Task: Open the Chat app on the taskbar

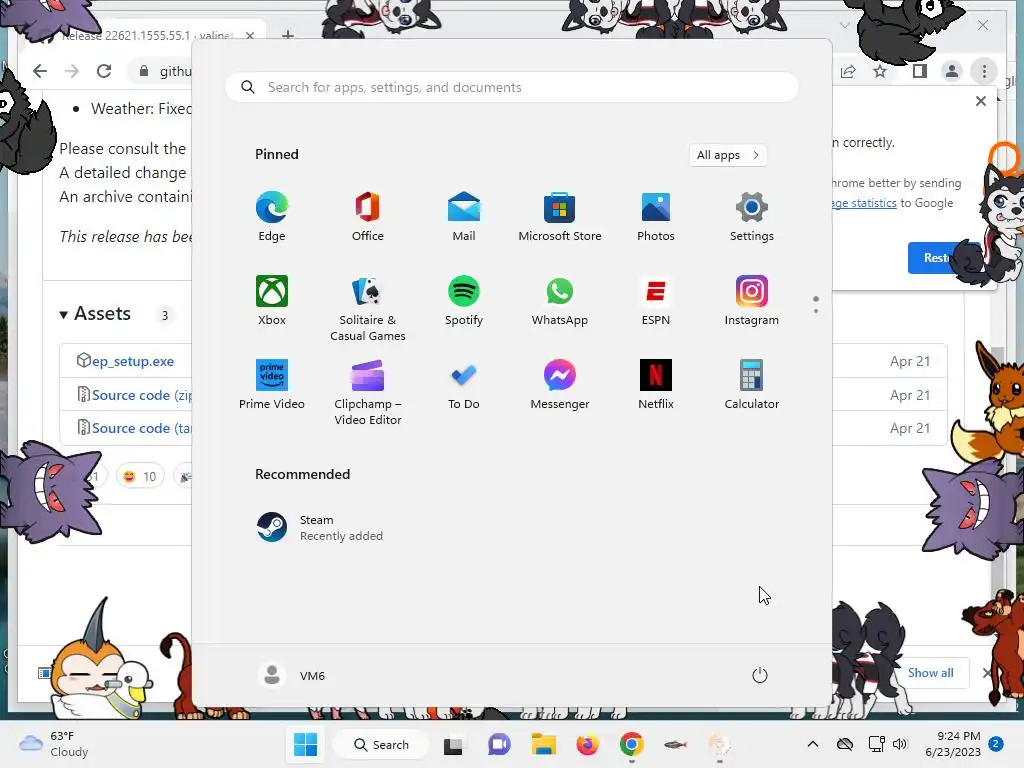Action: point(499,744)
